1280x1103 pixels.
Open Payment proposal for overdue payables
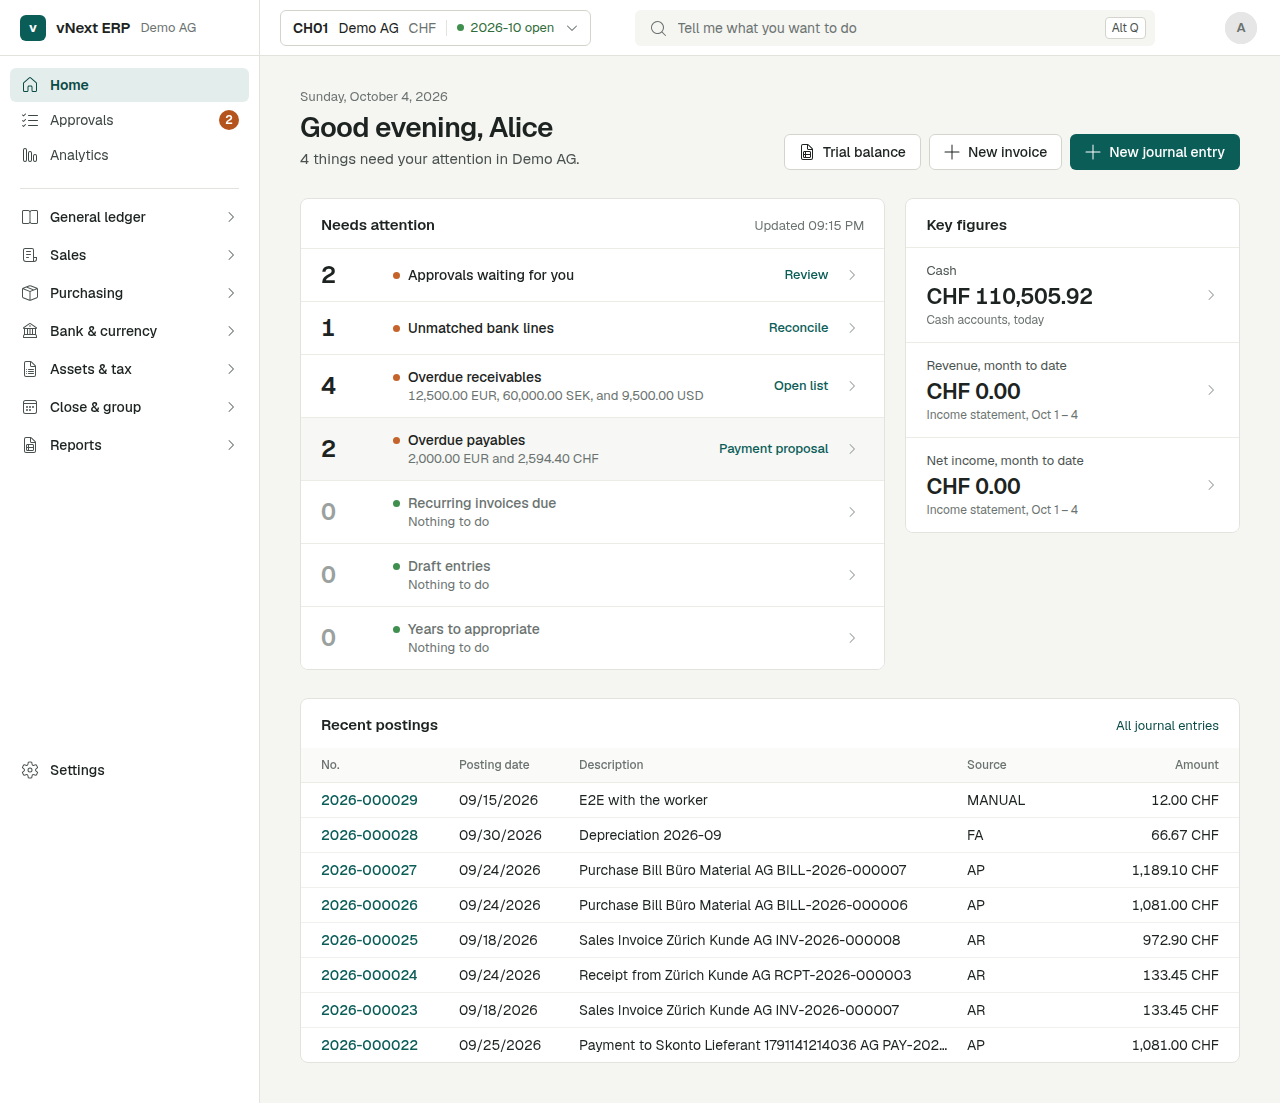coord(774,449)
